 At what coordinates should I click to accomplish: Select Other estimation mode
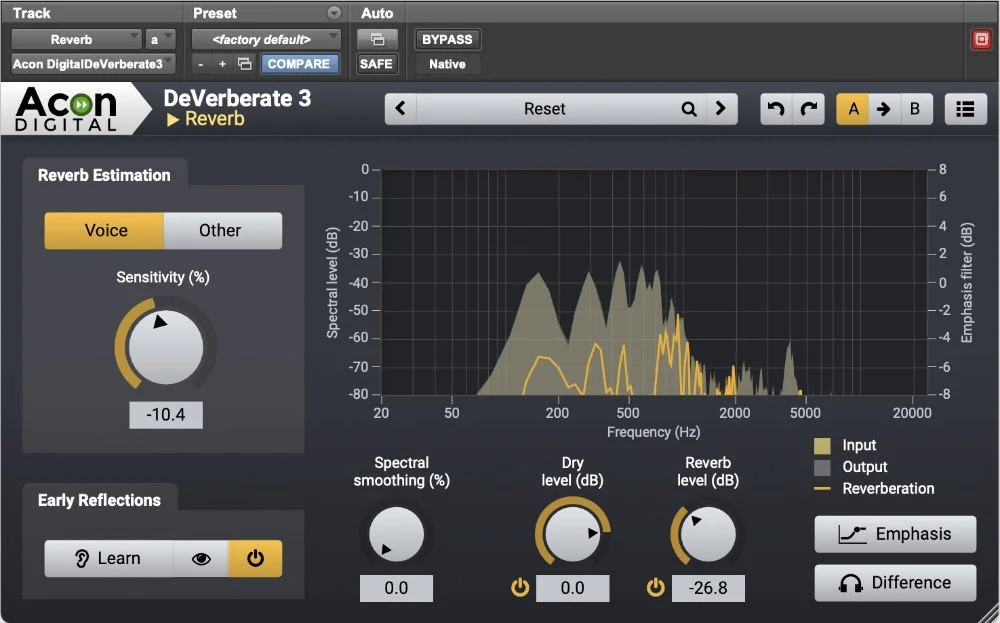223,230
